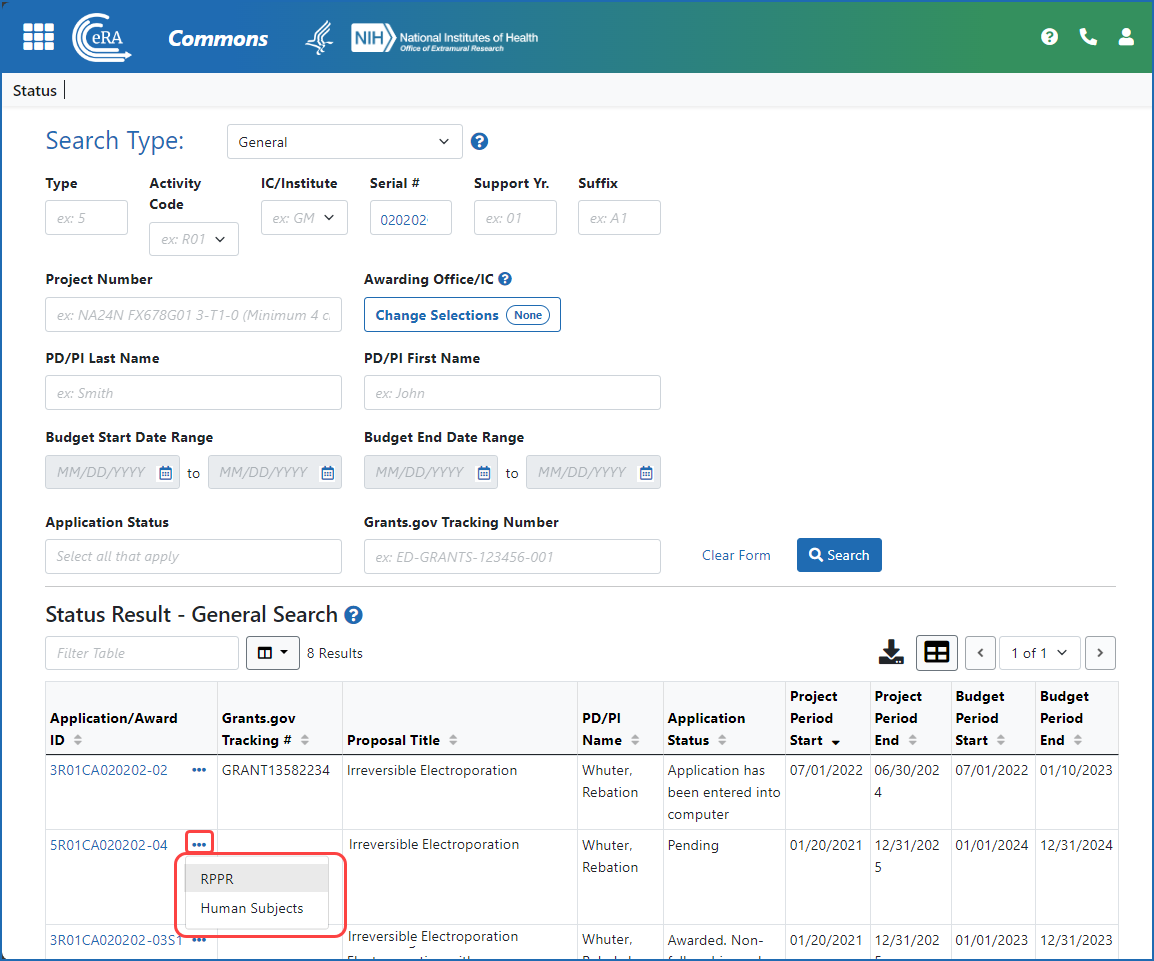Focus the Suffix input field
This screenshot has width=1154, height=961.
pos(619,218)
